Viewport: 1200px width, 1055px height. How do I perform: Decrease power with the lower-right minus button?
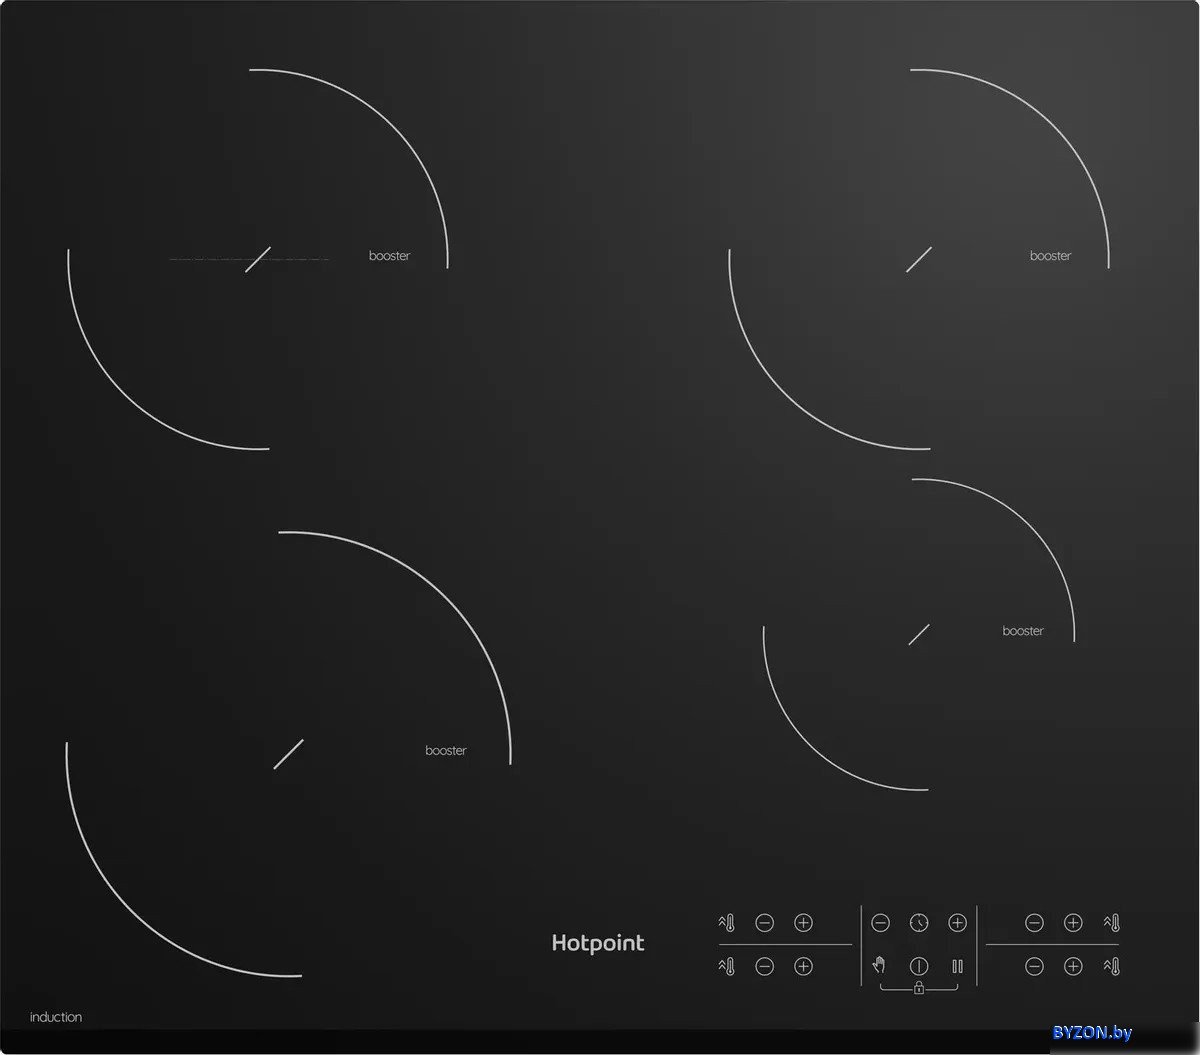coord(1034,966)
